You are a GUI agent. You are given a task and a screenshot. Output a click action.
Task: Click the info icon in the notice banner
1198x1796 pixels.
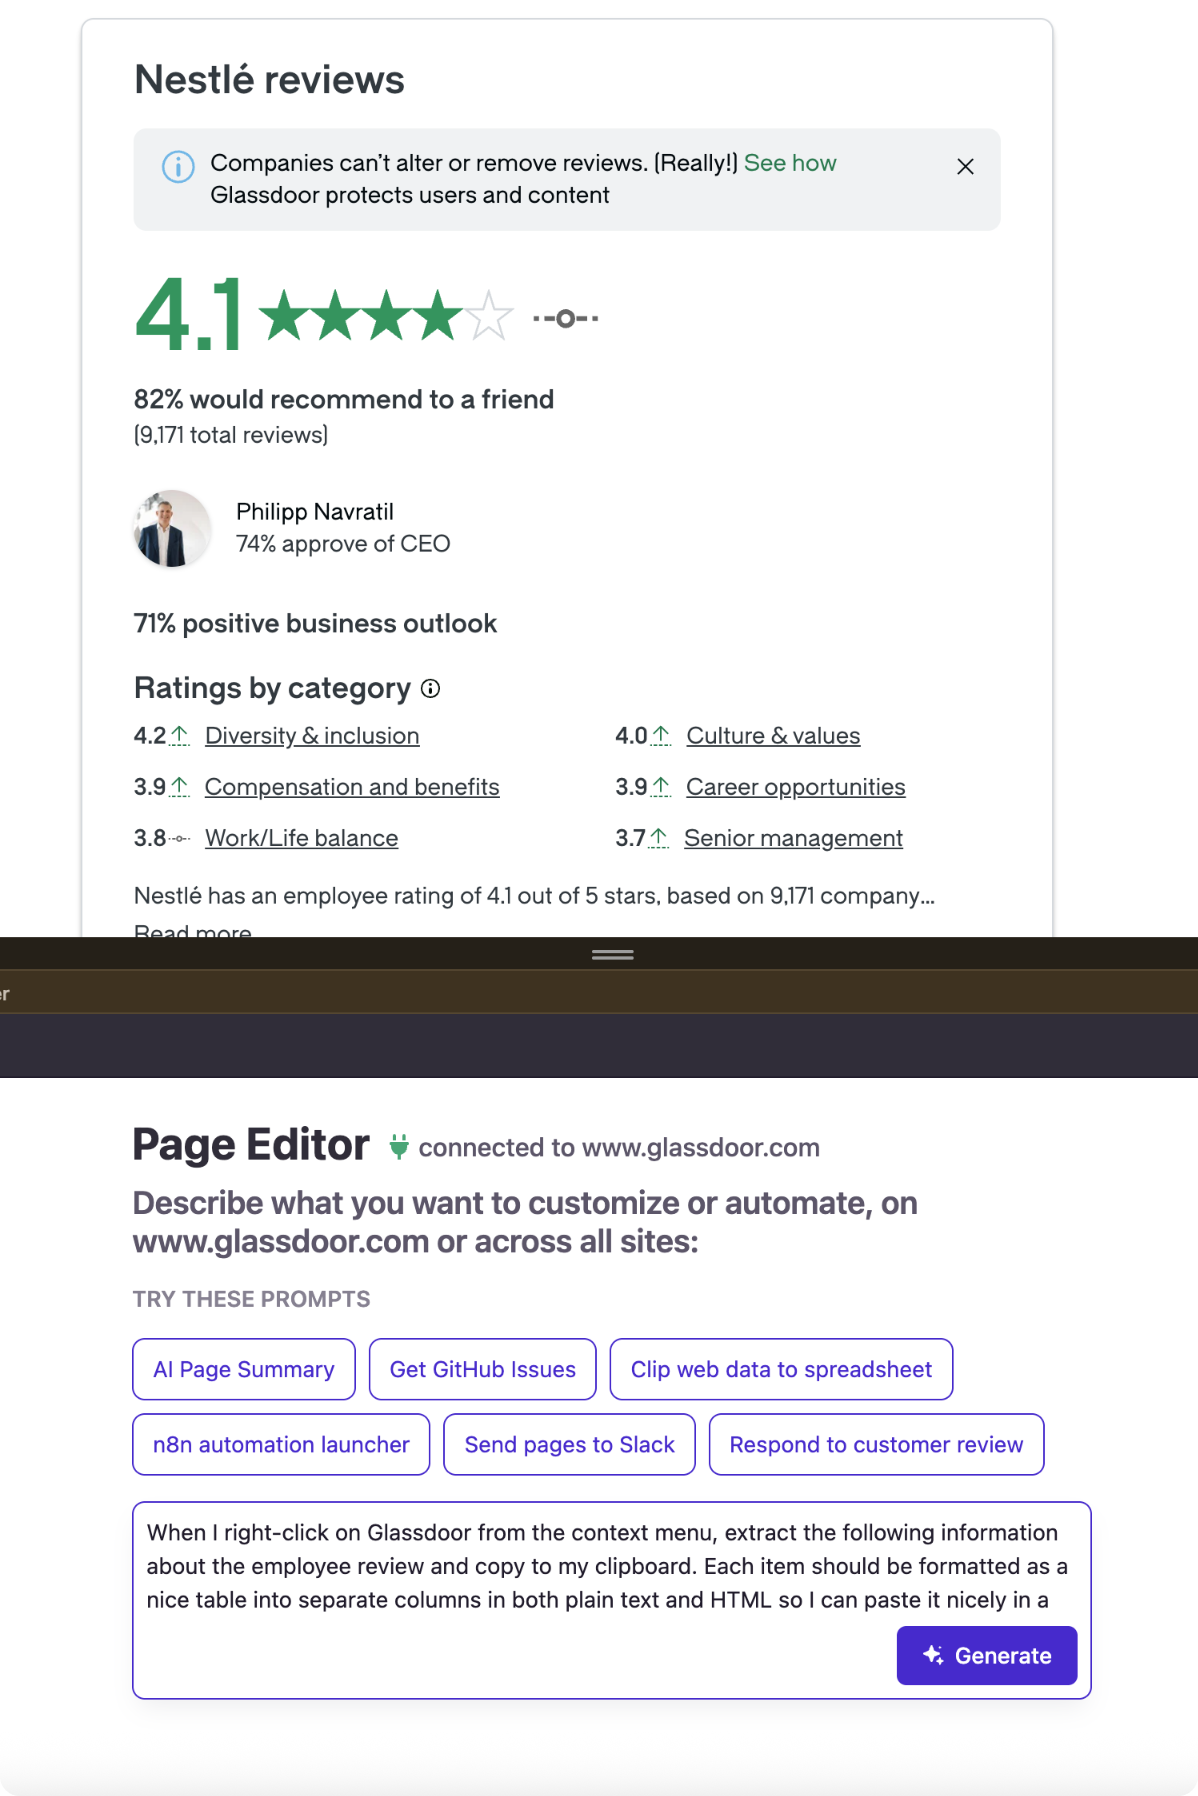tap(178, 166)
